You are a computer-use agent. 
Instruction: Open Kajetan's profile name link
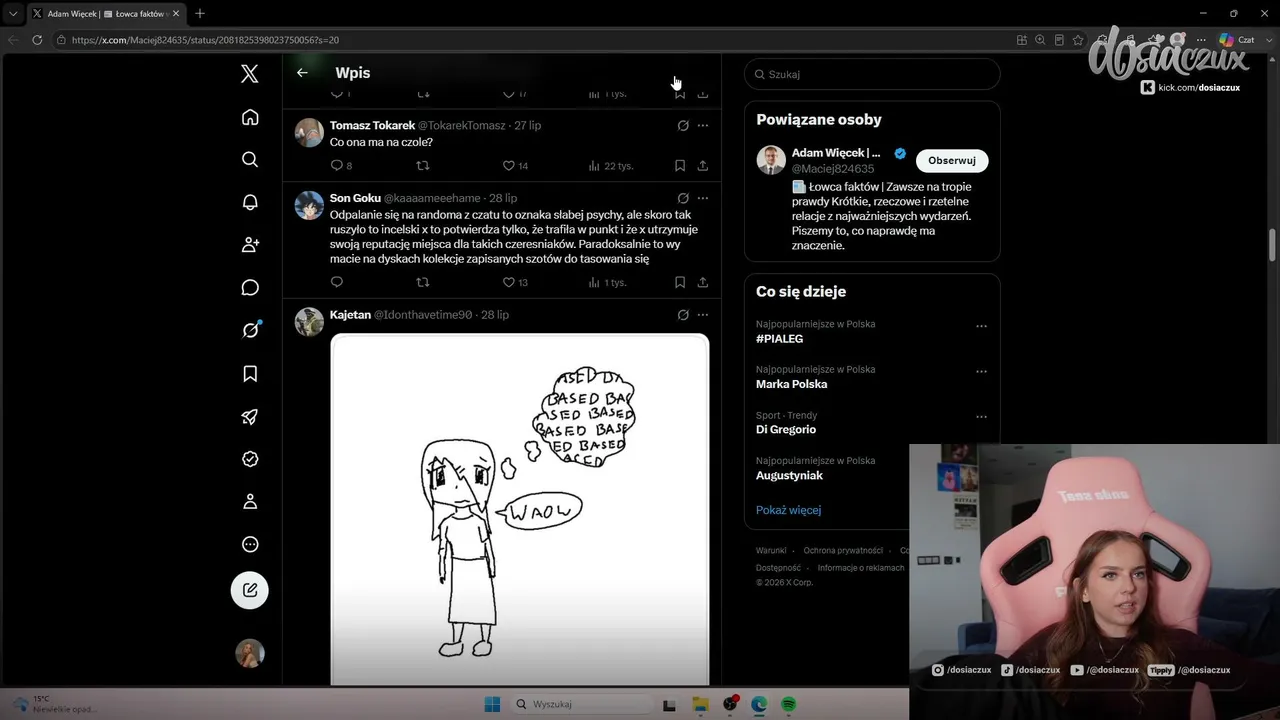(x=350, y=315)
